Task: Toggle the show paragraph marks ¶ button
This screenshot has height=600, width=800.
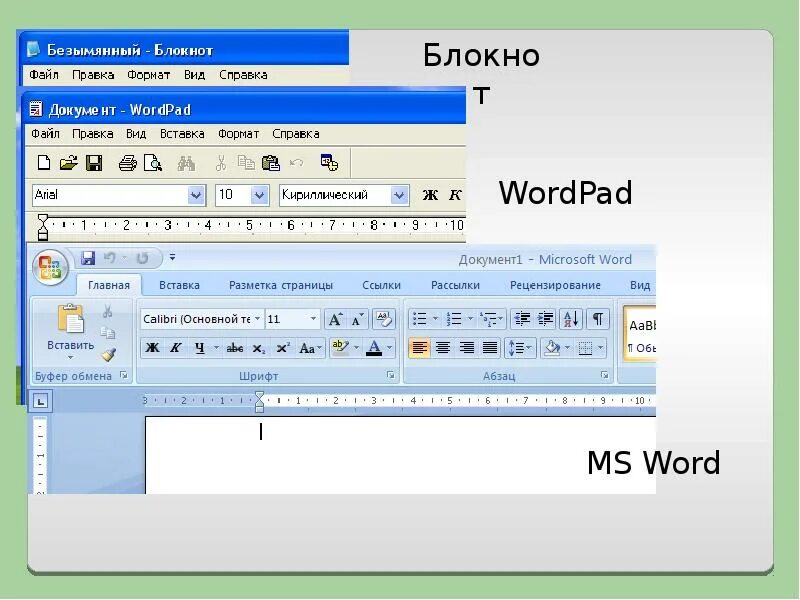Action: [x=597, y=319]
